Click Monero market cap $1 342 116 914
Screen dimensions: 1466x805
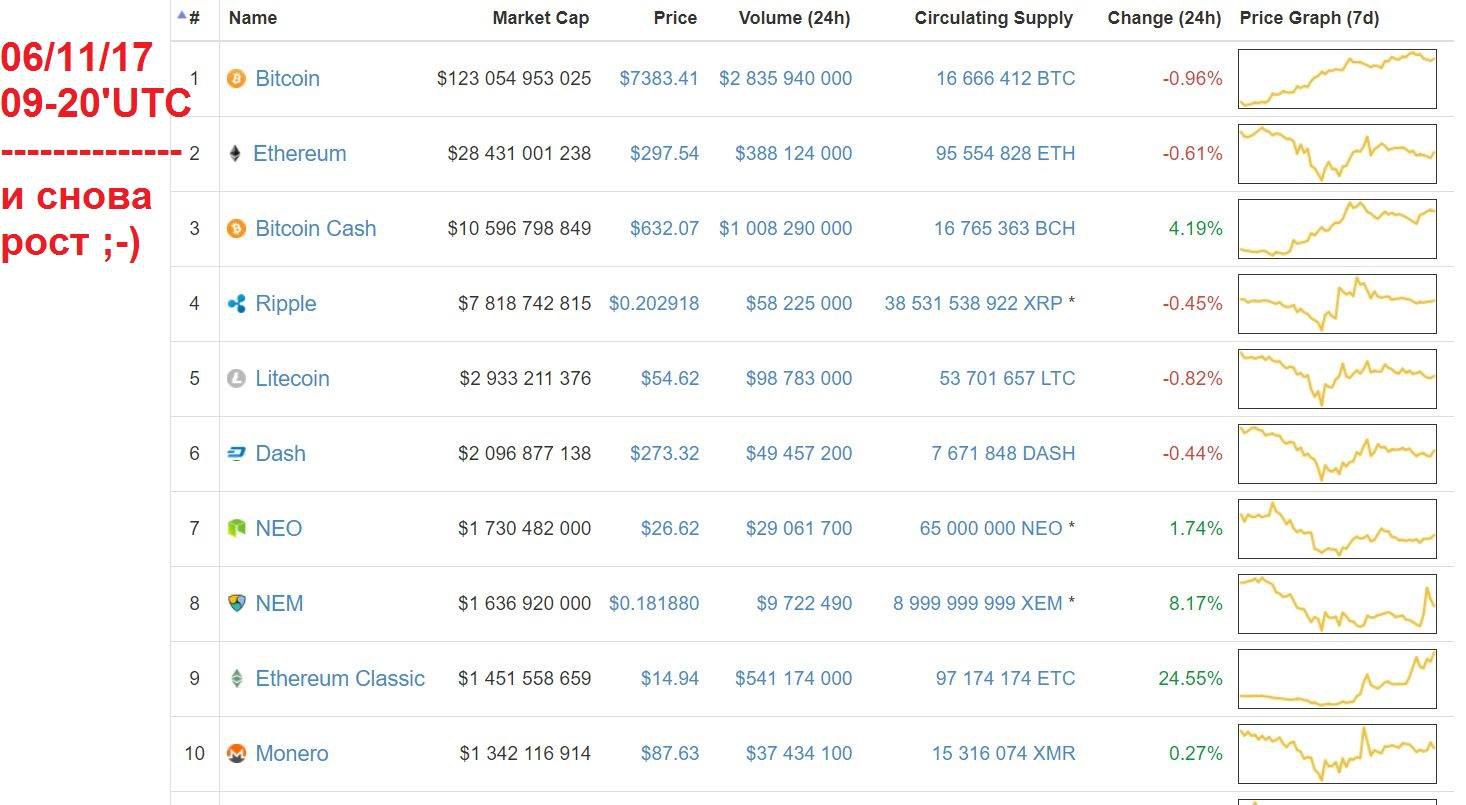click(525, 753)
